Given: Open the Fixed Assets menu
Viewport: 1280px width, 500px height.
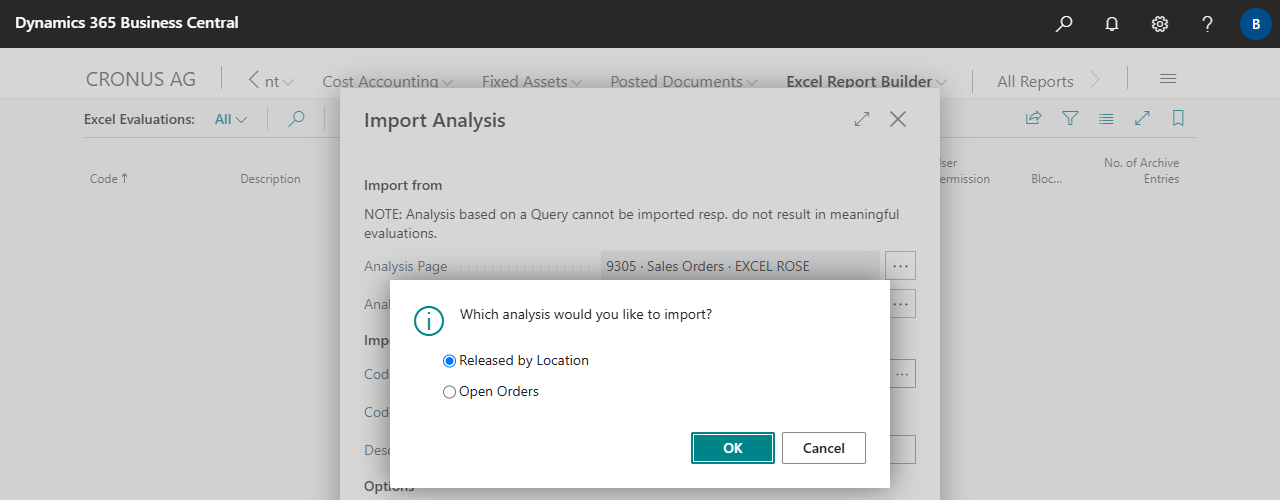Looking at the screenshot, I should 532,82.
